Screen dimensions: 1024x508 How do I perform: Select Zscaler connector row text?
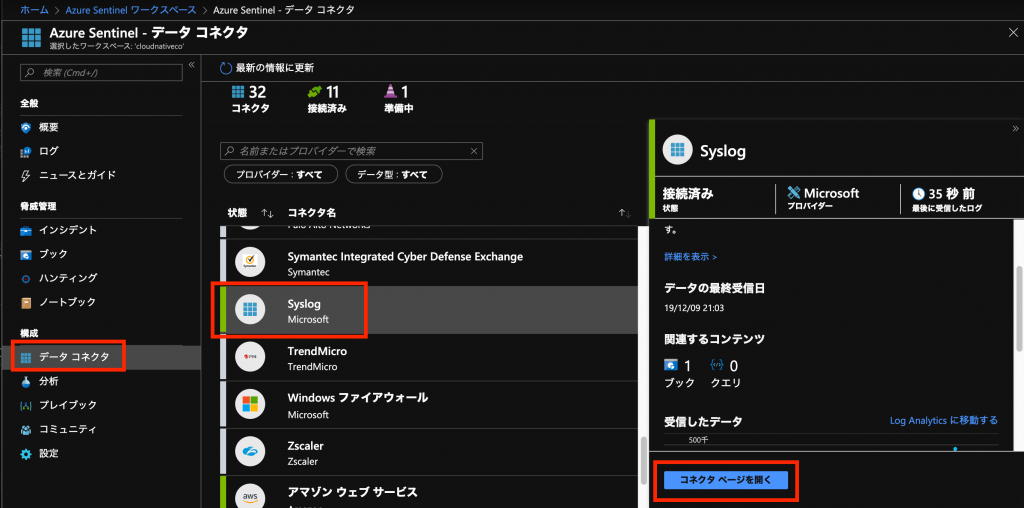[x=306, y=454]
